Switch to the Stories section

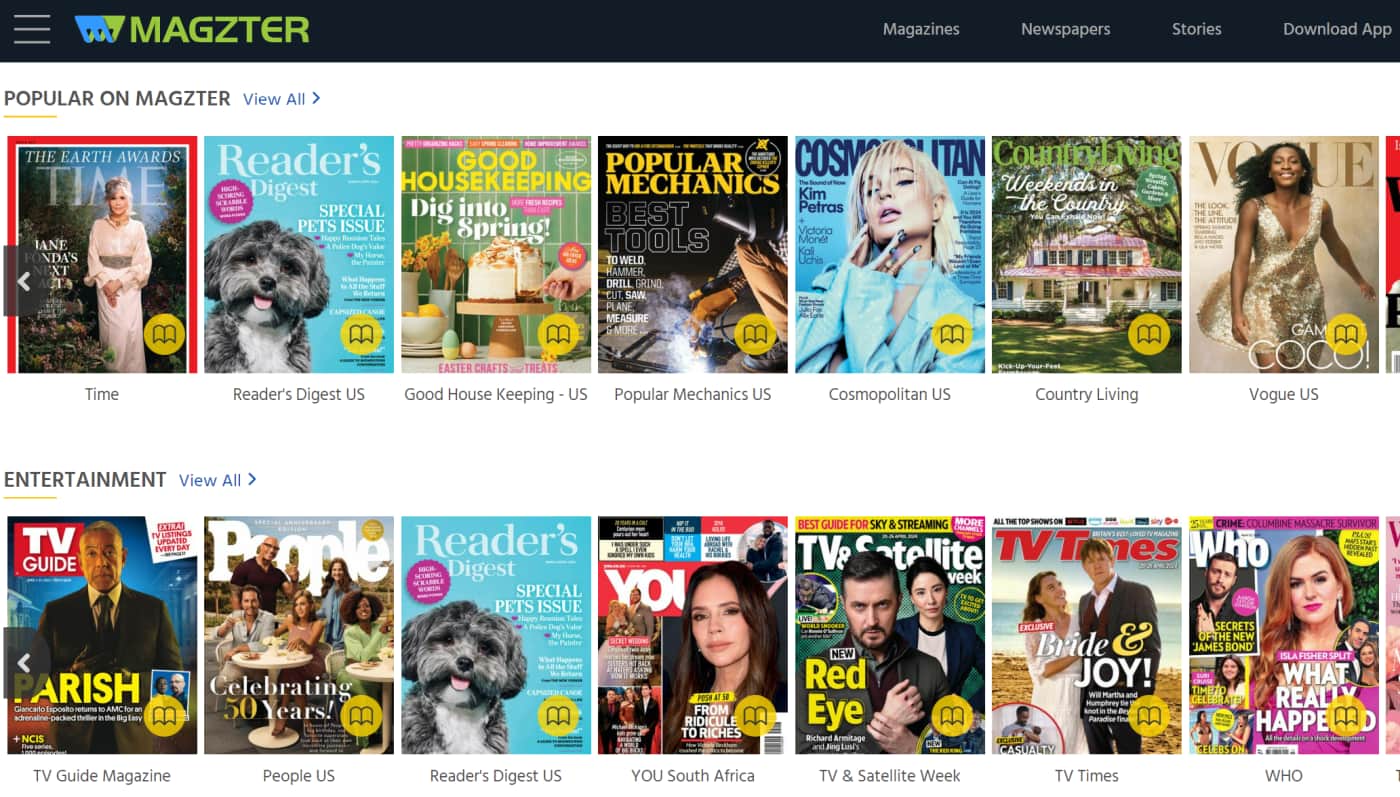click(x=1196, y=29)
